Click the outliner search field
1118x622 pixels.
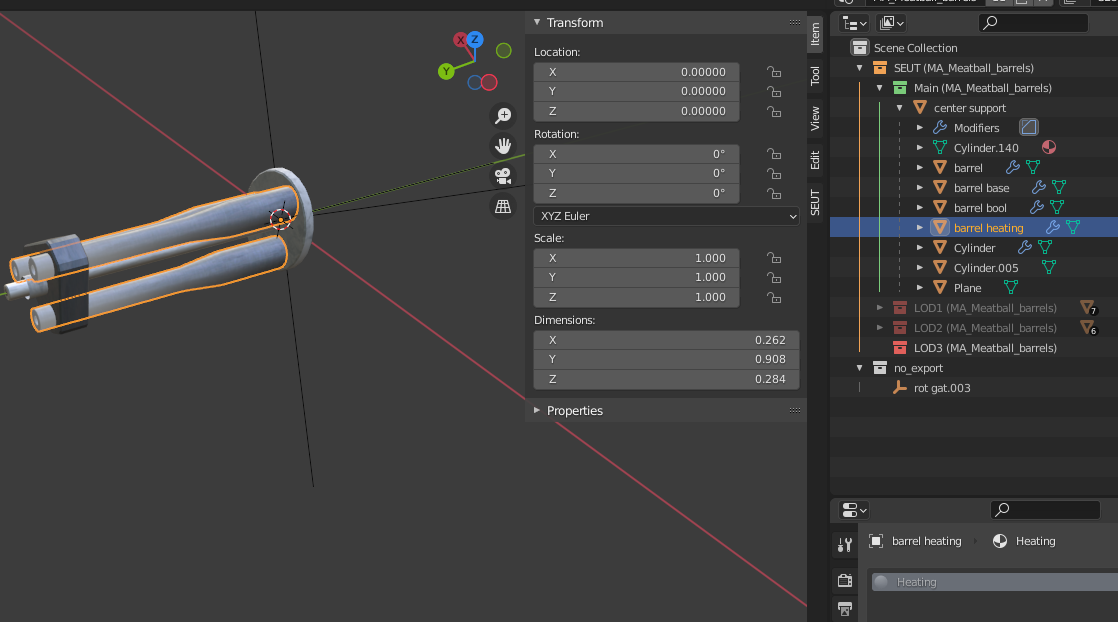[x=1033, y=23]
